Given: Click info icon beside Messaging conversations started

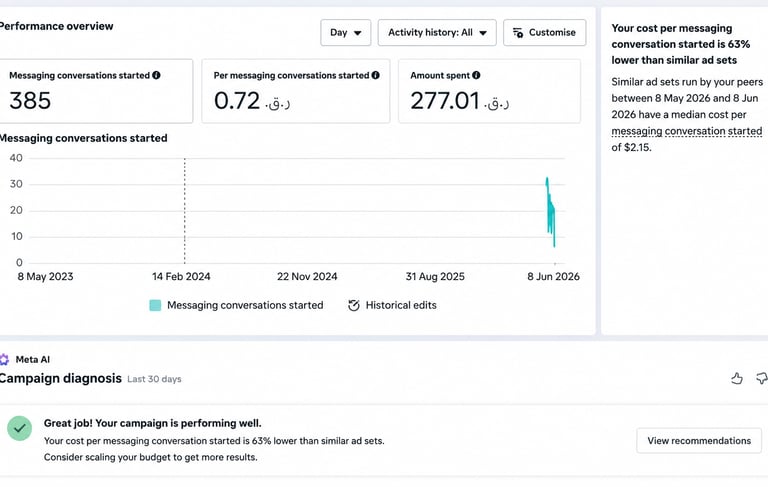Looking at the screenshot, I should [x=156, y=75].
